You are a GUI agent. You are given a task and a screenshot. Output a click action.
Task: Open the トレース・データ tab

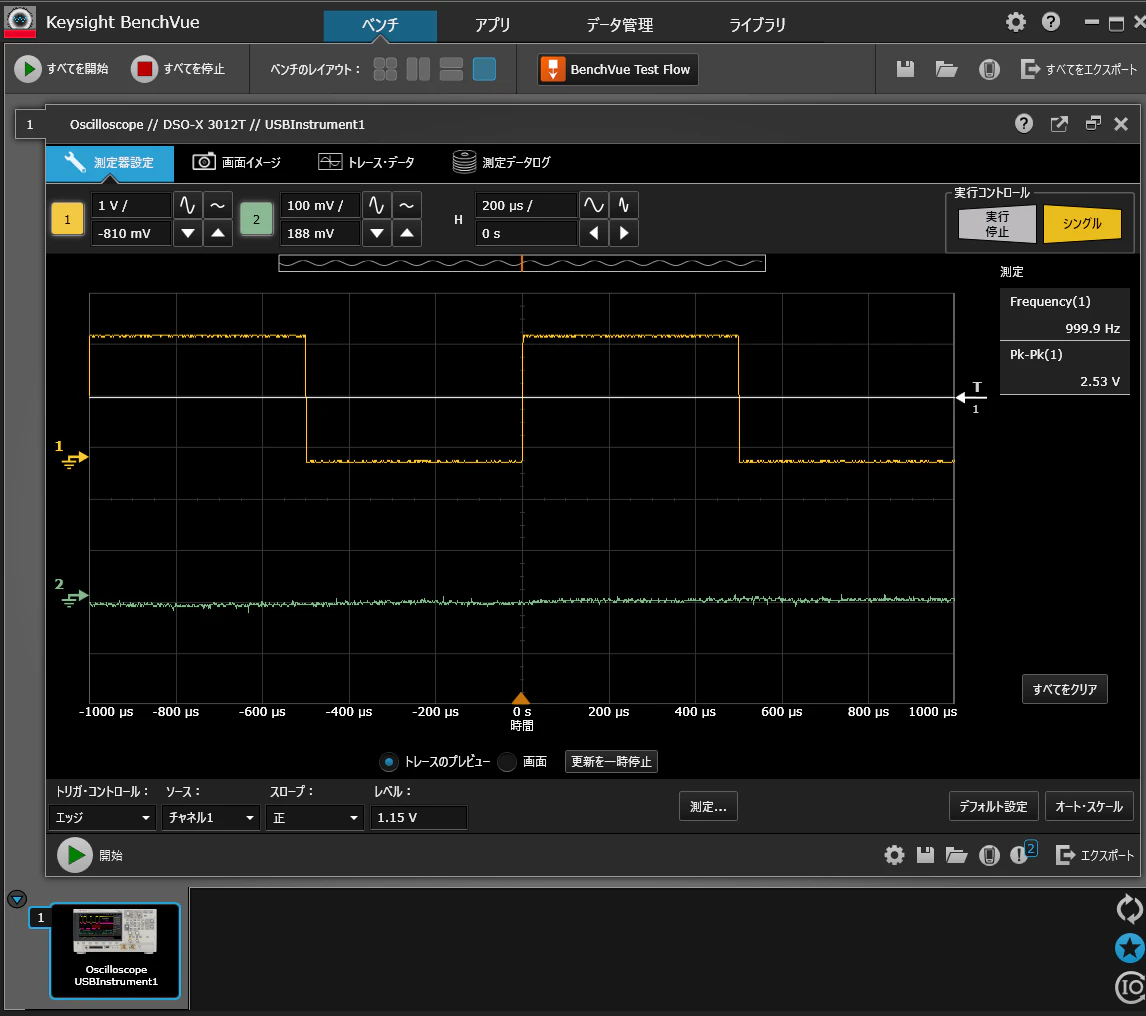[x=367, y=162]
